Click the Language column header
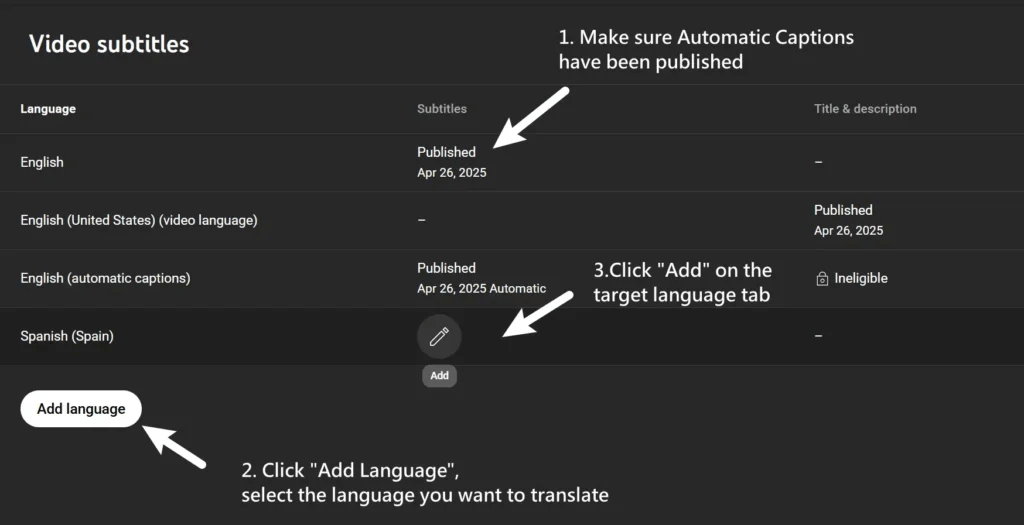The height and width of the screenshot is (525, 1024). [48, 109]
